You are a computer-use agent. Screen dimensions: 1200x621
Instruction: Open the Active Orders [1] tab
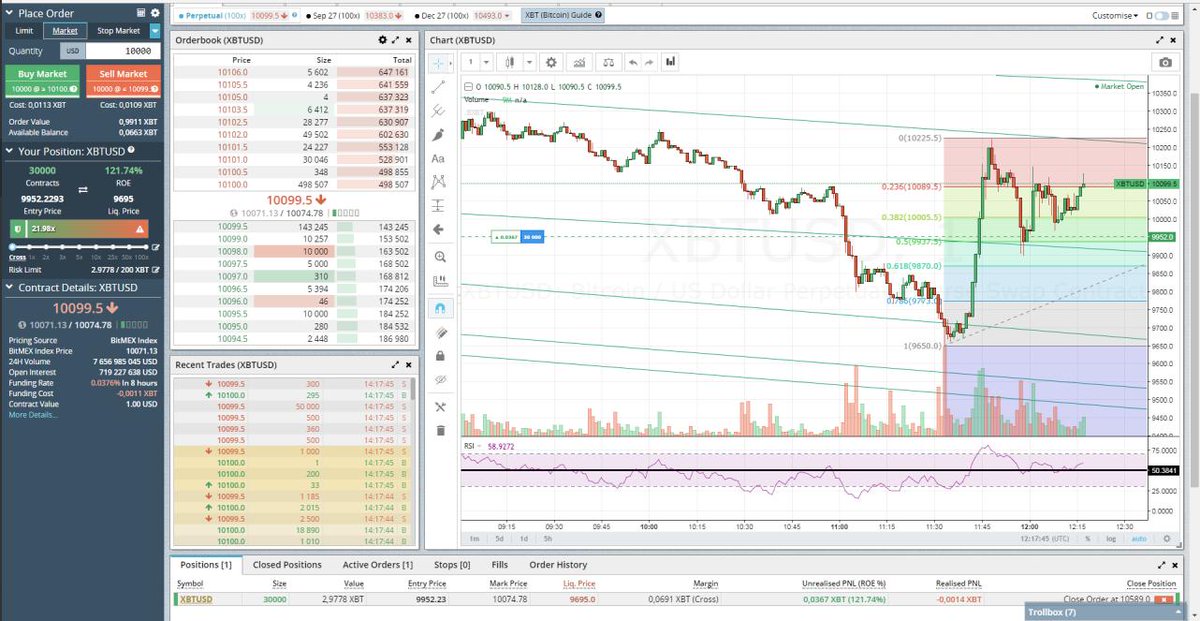click(x=378, y=565)
